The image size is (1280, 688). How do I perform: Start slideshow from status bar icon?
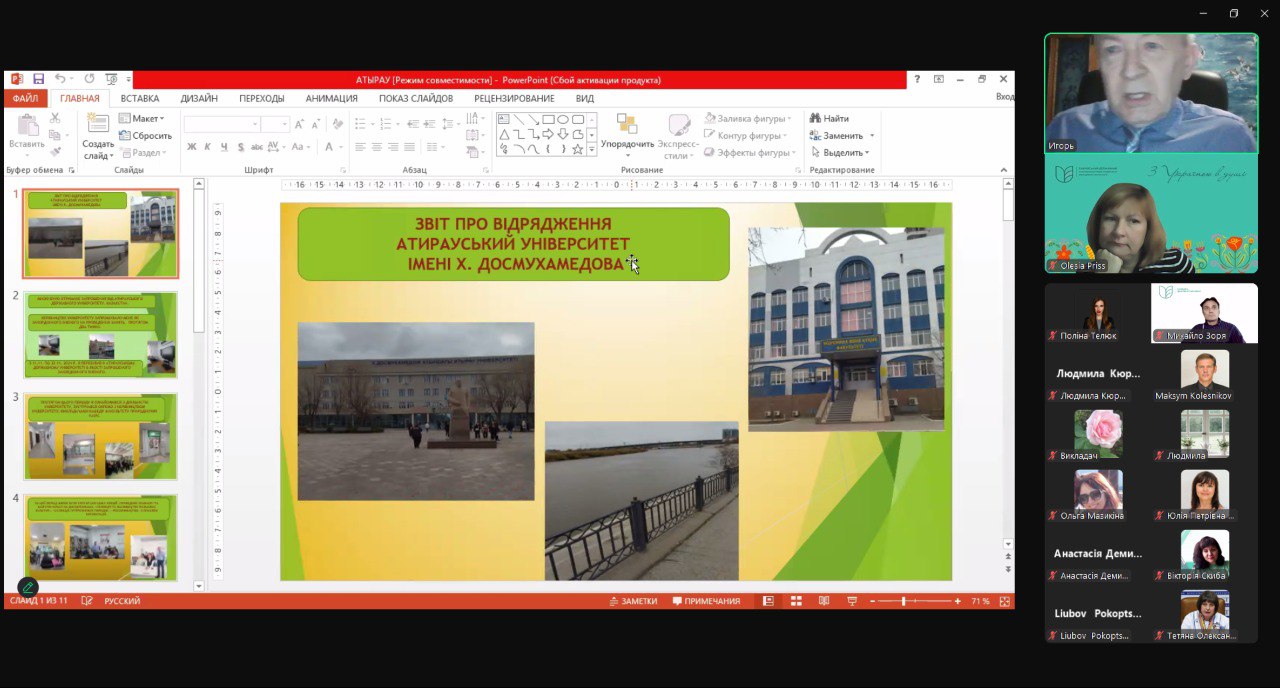pos(851,601)
